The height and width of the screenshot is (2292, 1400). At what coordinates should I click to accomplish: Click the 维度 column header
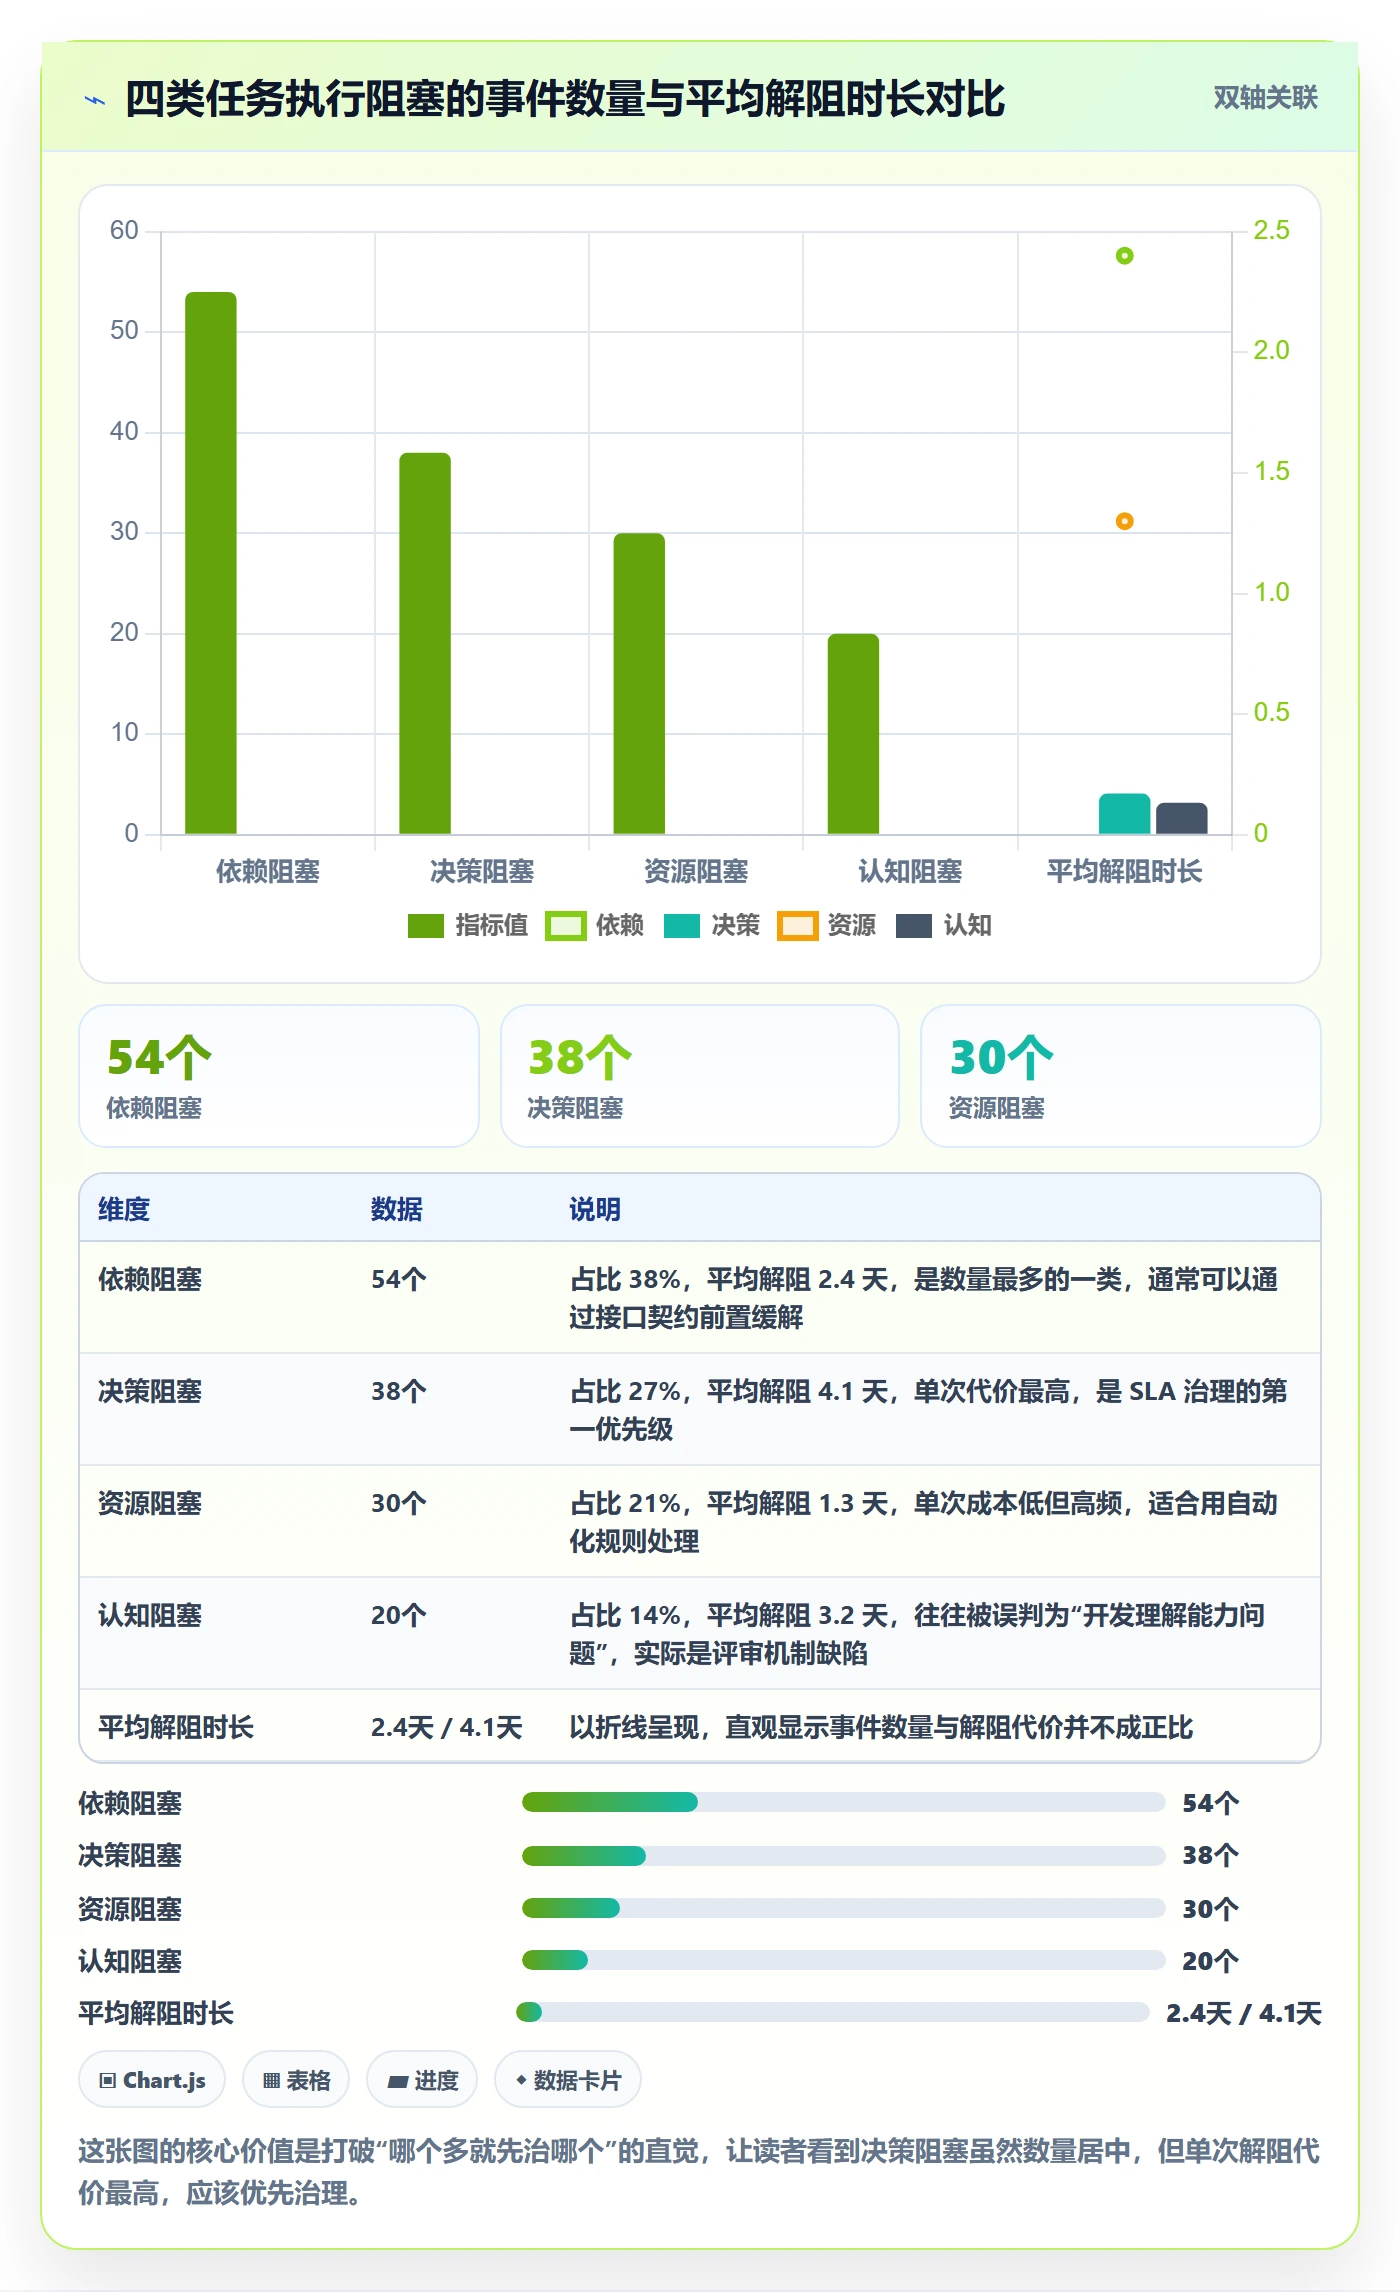(124, 1209)
